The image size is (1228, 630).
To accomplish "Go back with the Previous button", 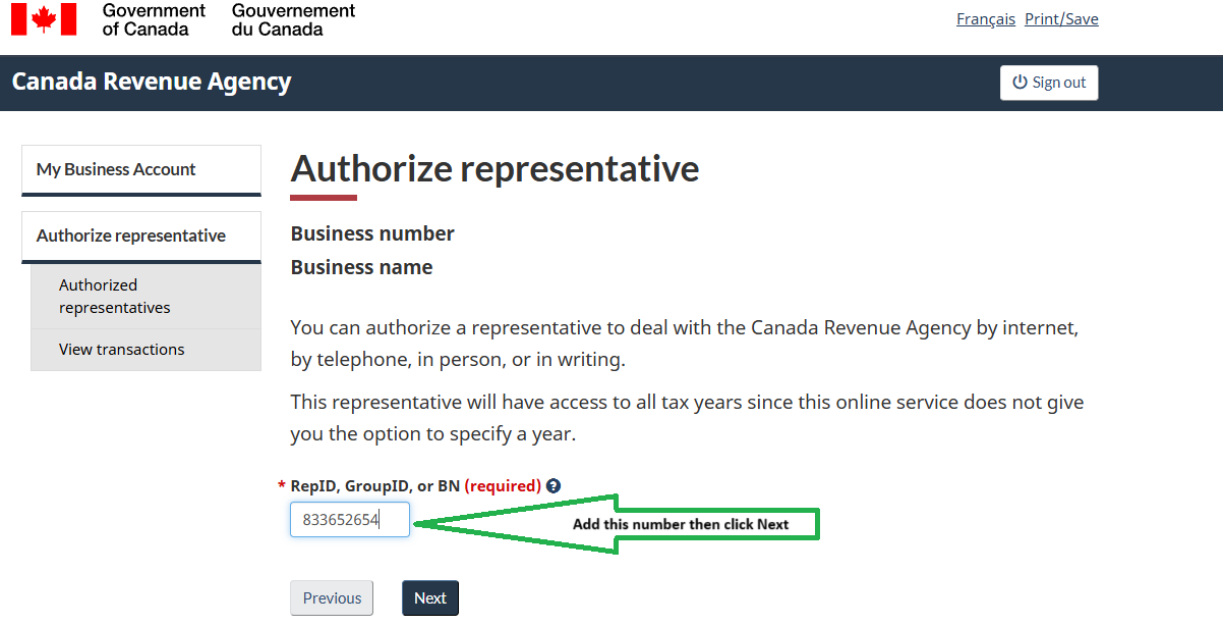I will 332,598.
